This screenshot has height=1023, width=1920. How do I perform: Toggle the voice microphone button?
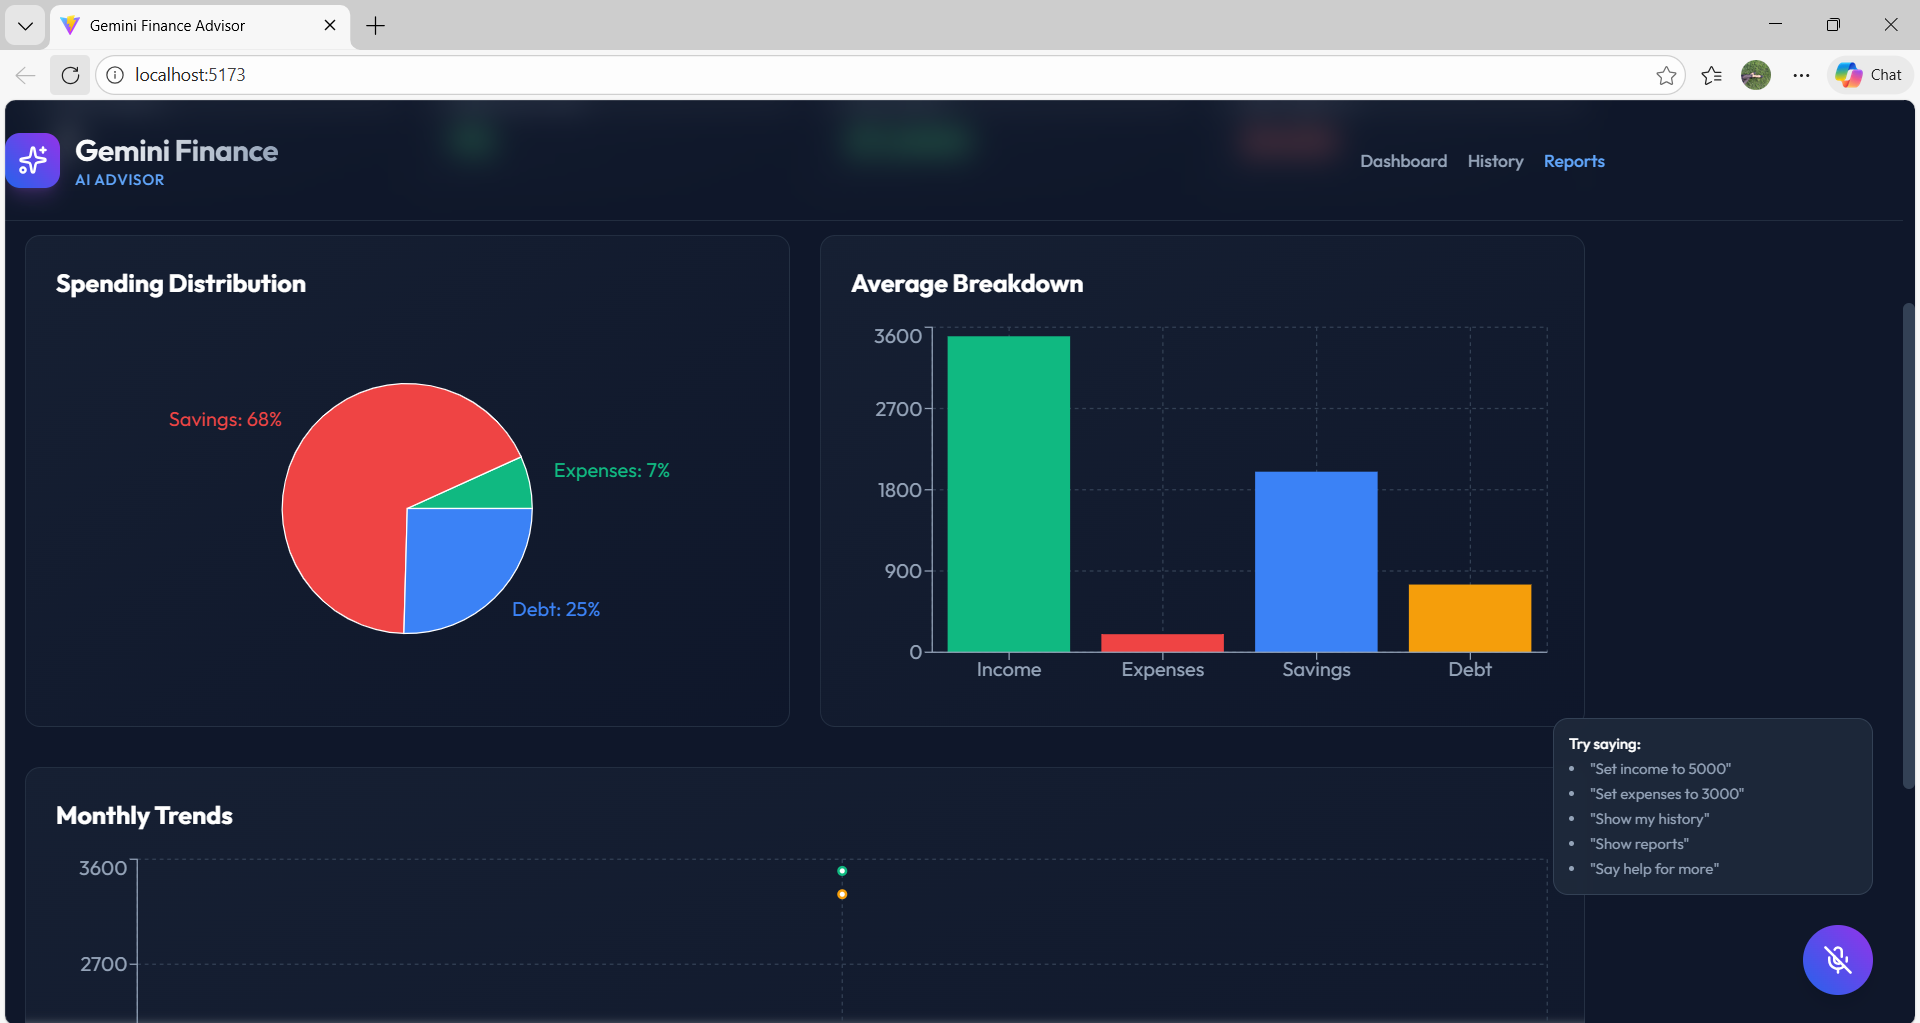point(1837,960)
